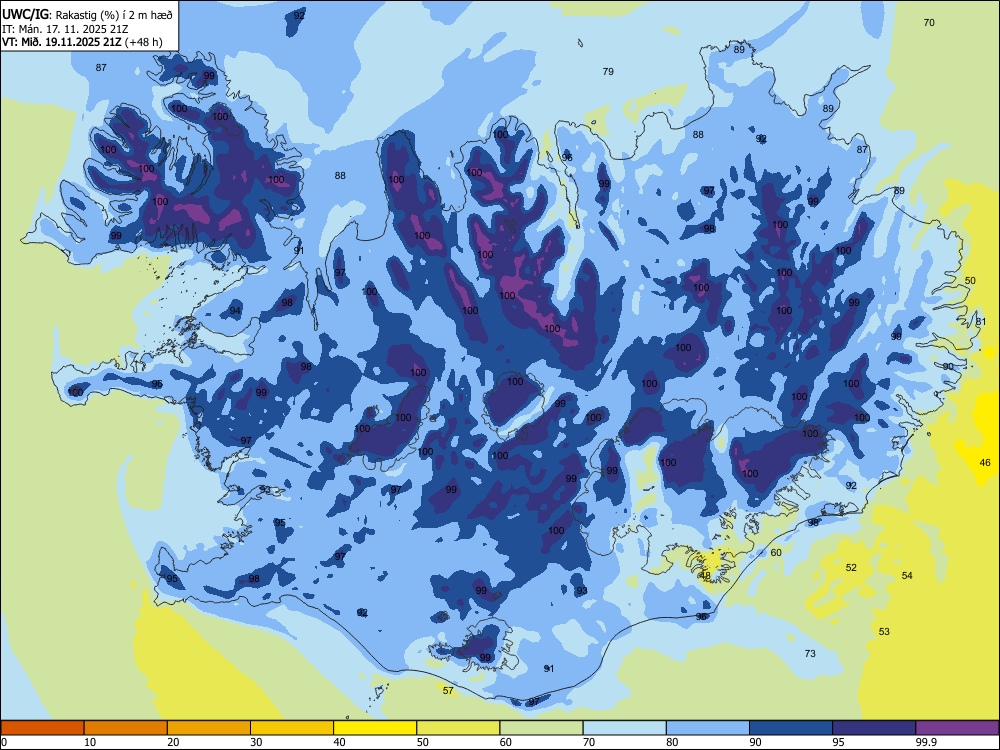Click the '53' humidity value on the map
Screen dimensions: 1000x750
click(884, 631)
